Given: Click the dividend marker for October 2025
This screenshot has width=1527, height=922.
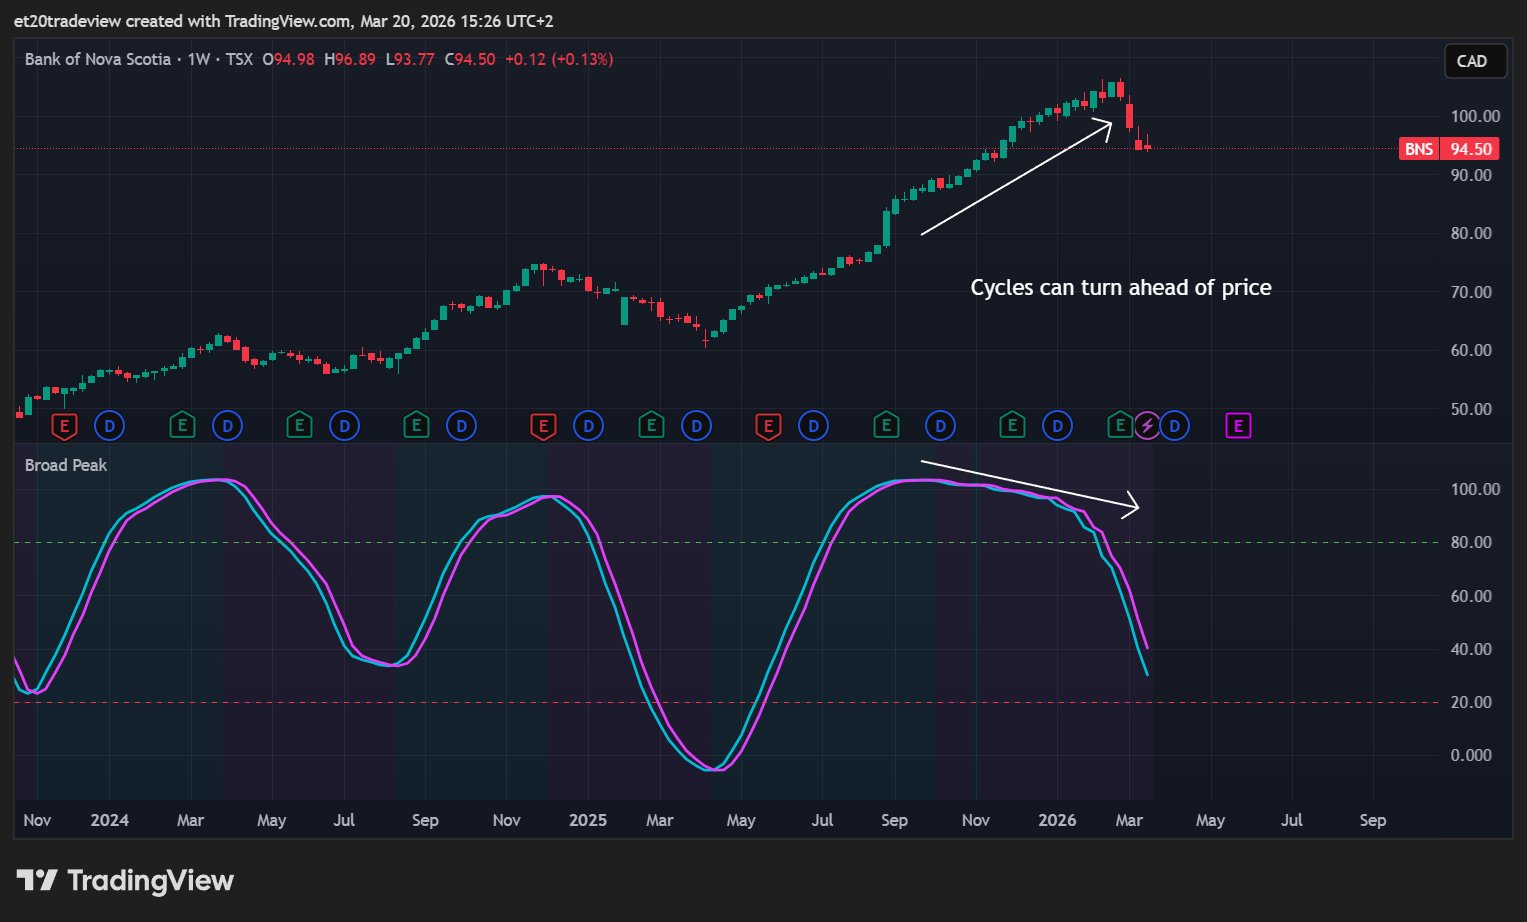Looking at the screenshot, I should tap(940, 426).
